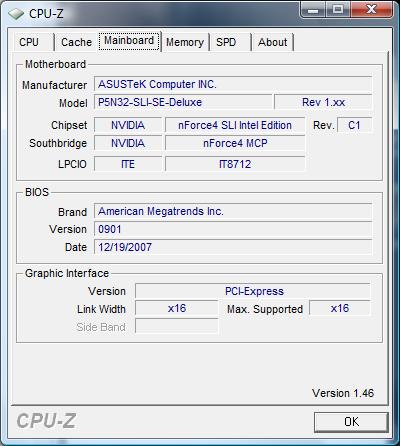Image resolution: width=400 pixels, height=446 pixels.
Task: Click the BIOS group title
Action: (37, 192)
